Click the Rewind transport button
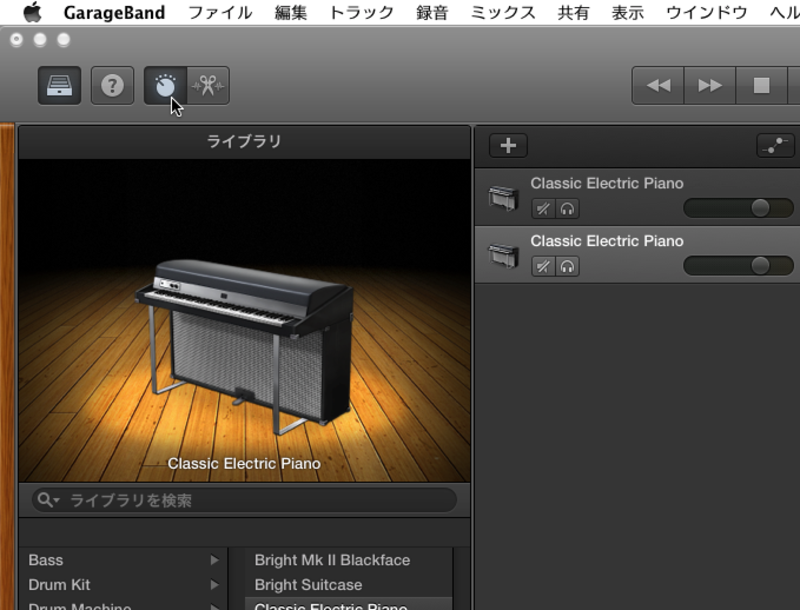Screen dimensions: 800x610 [x=658, y=86]
